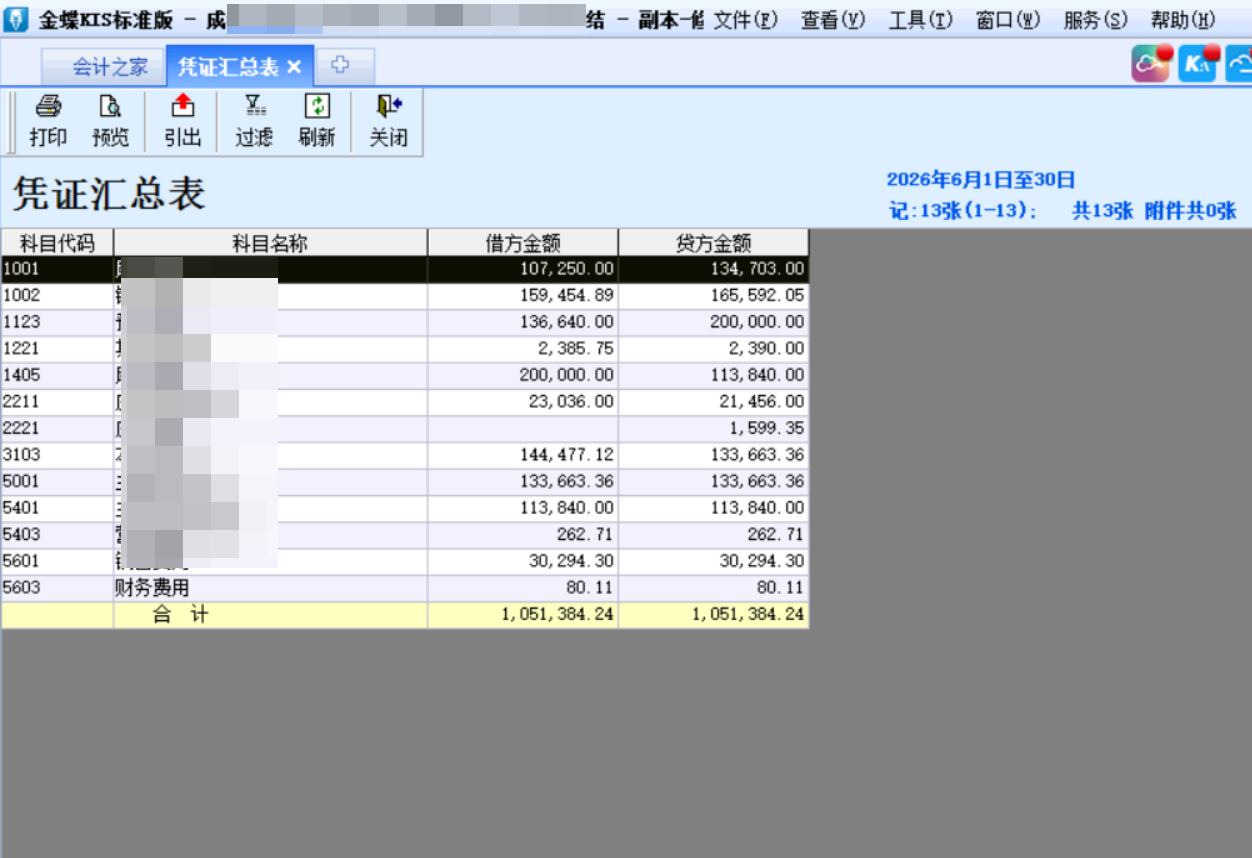The height and width of the screenshot is (858, 1252).
Task: Click credit amount 165,592.05
Action: [714, 296]
